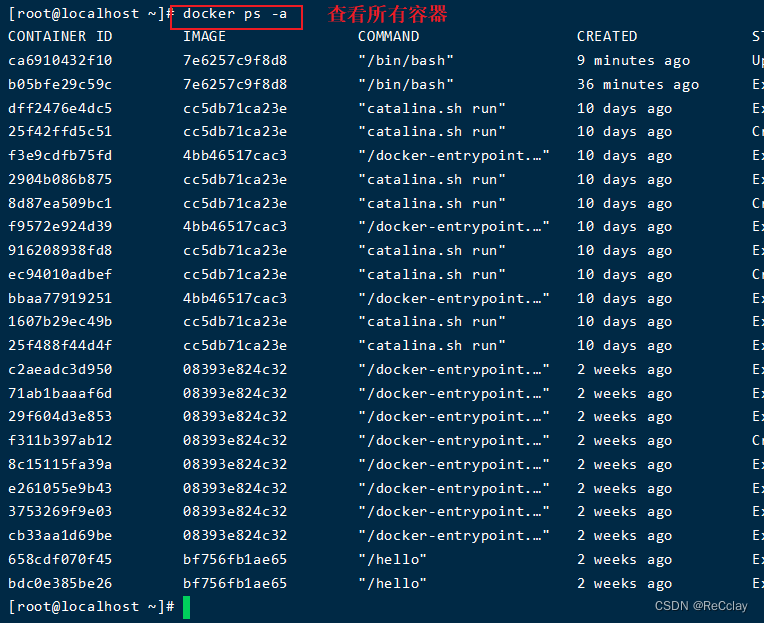Click image ID bf756fb1ae65 in 658cdf070f45 row
The height and width of the screenshot is (623, 764).
[235, 559]
